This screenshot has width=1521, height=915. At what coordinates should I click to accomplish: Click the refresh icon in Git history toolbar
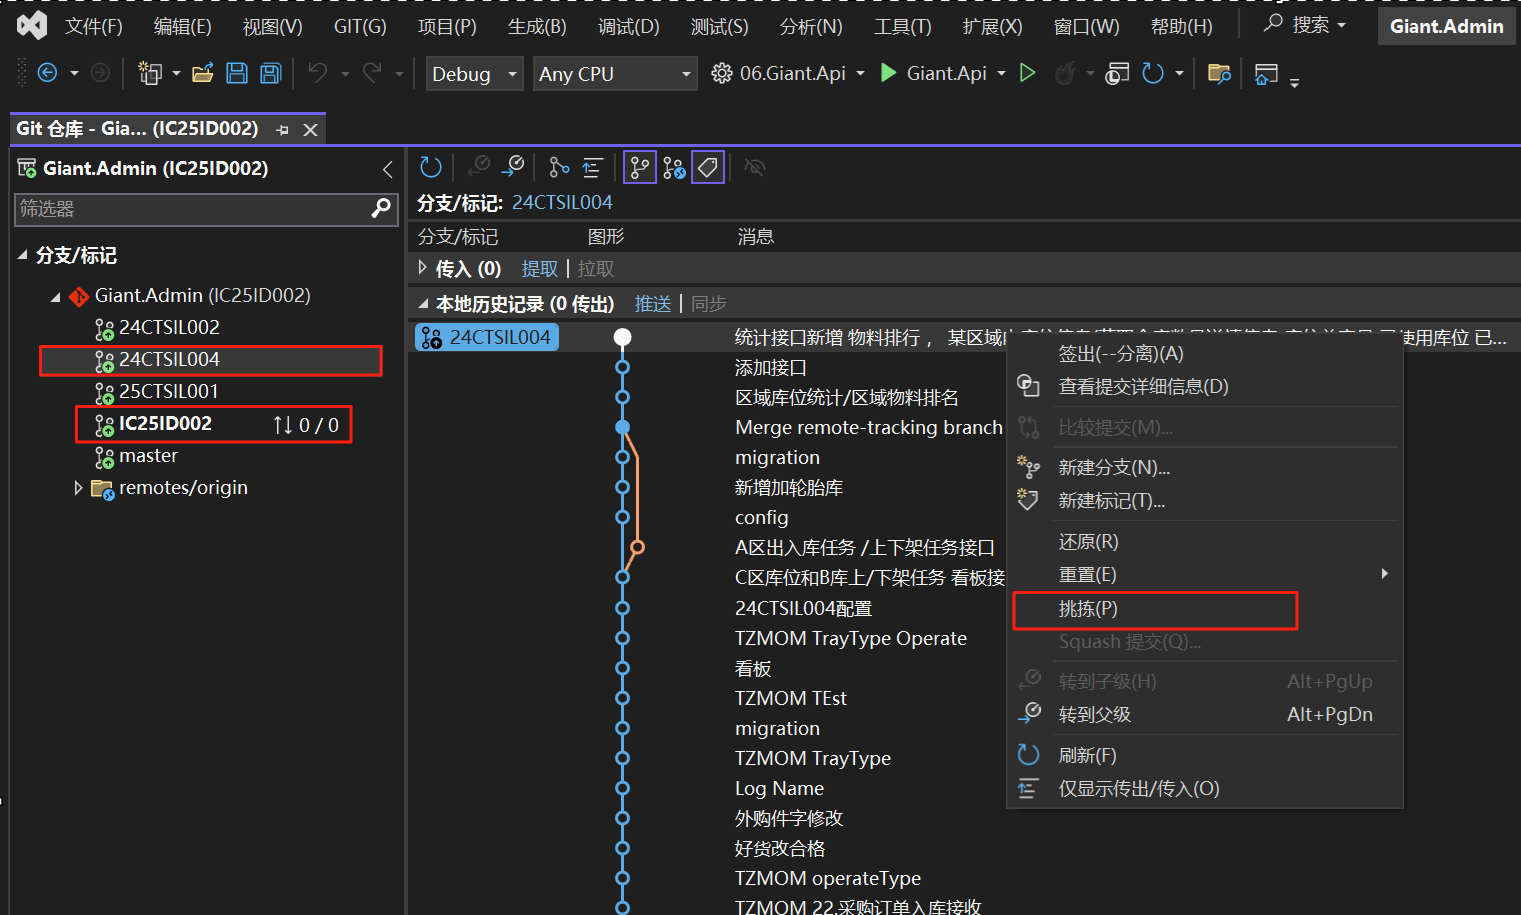click(x=431, y=167)
